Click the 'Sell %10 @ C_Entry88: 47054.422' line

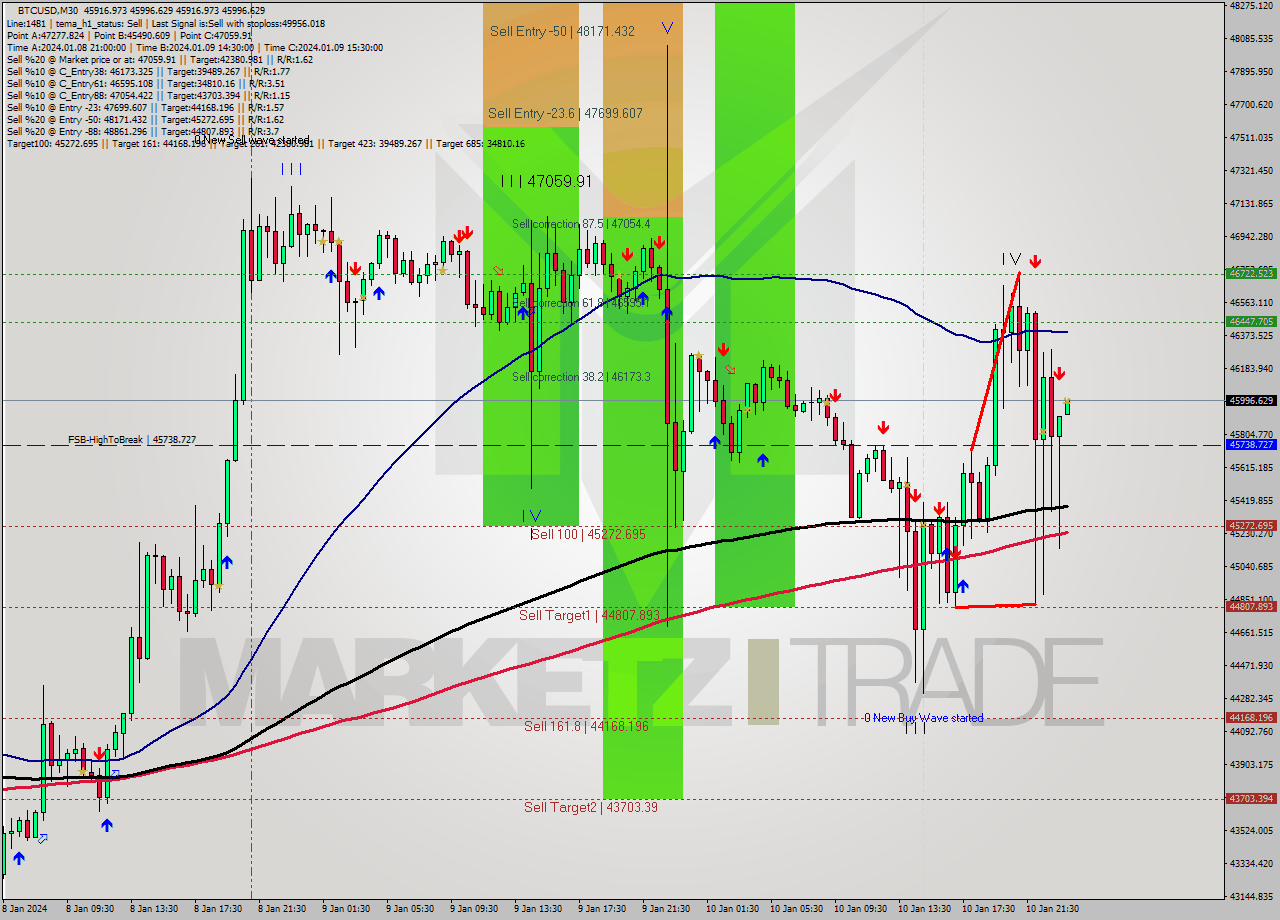point(148,95)
